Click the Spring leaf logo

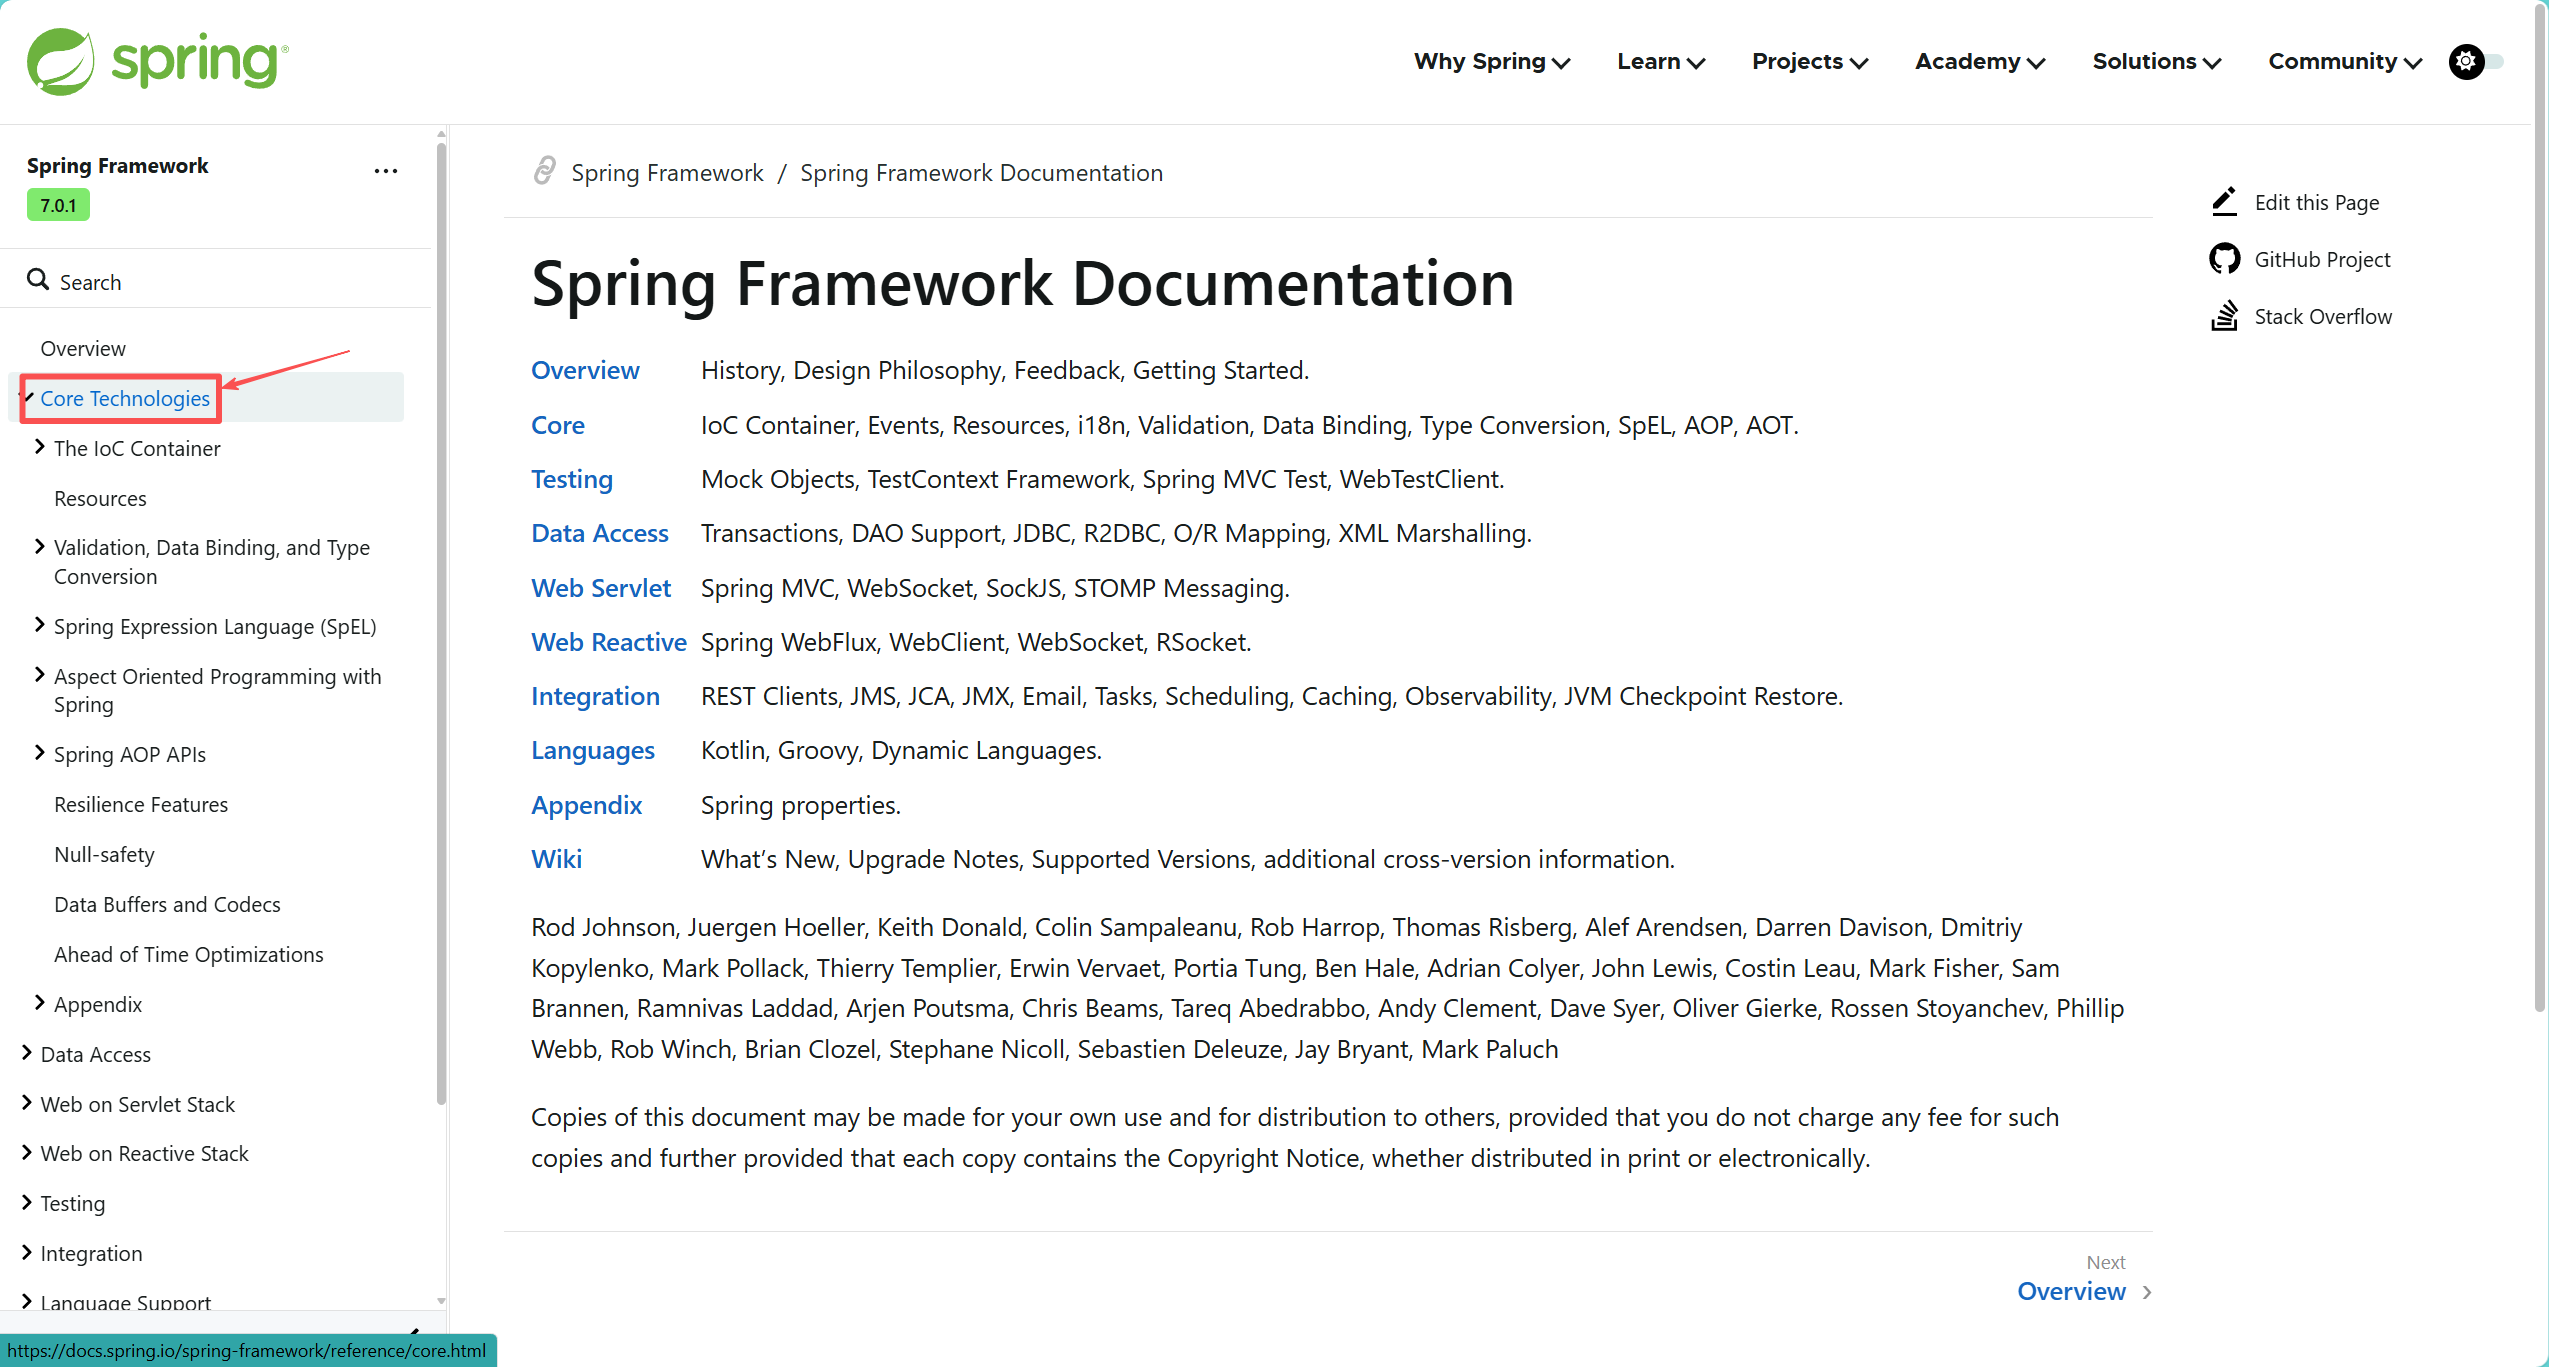point(60,62)
